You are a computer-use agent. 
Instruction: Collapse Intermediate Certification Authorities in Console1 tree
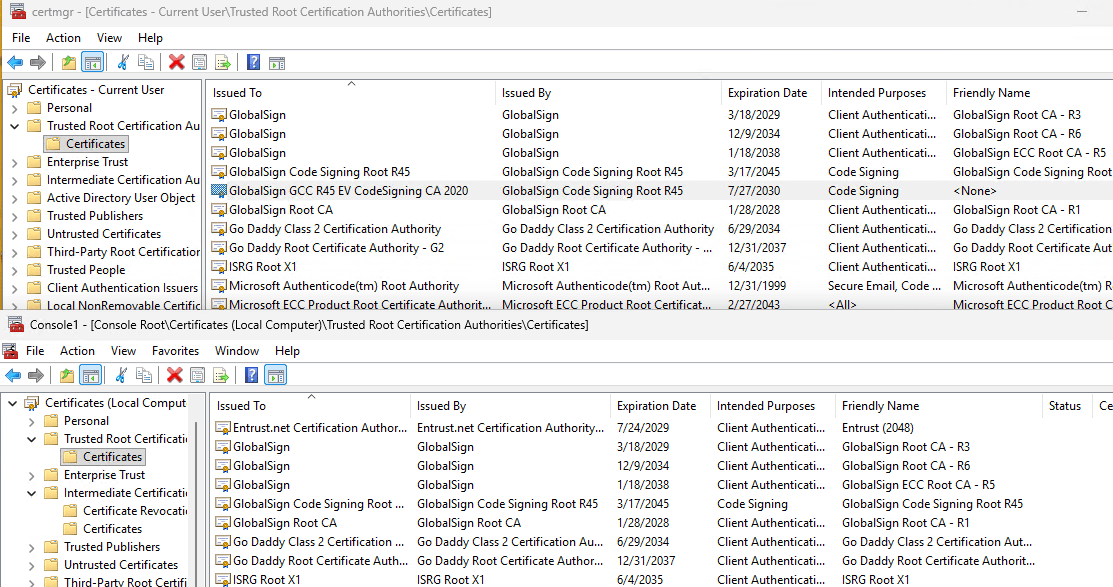pyautogui.click(x=31, y=493)
